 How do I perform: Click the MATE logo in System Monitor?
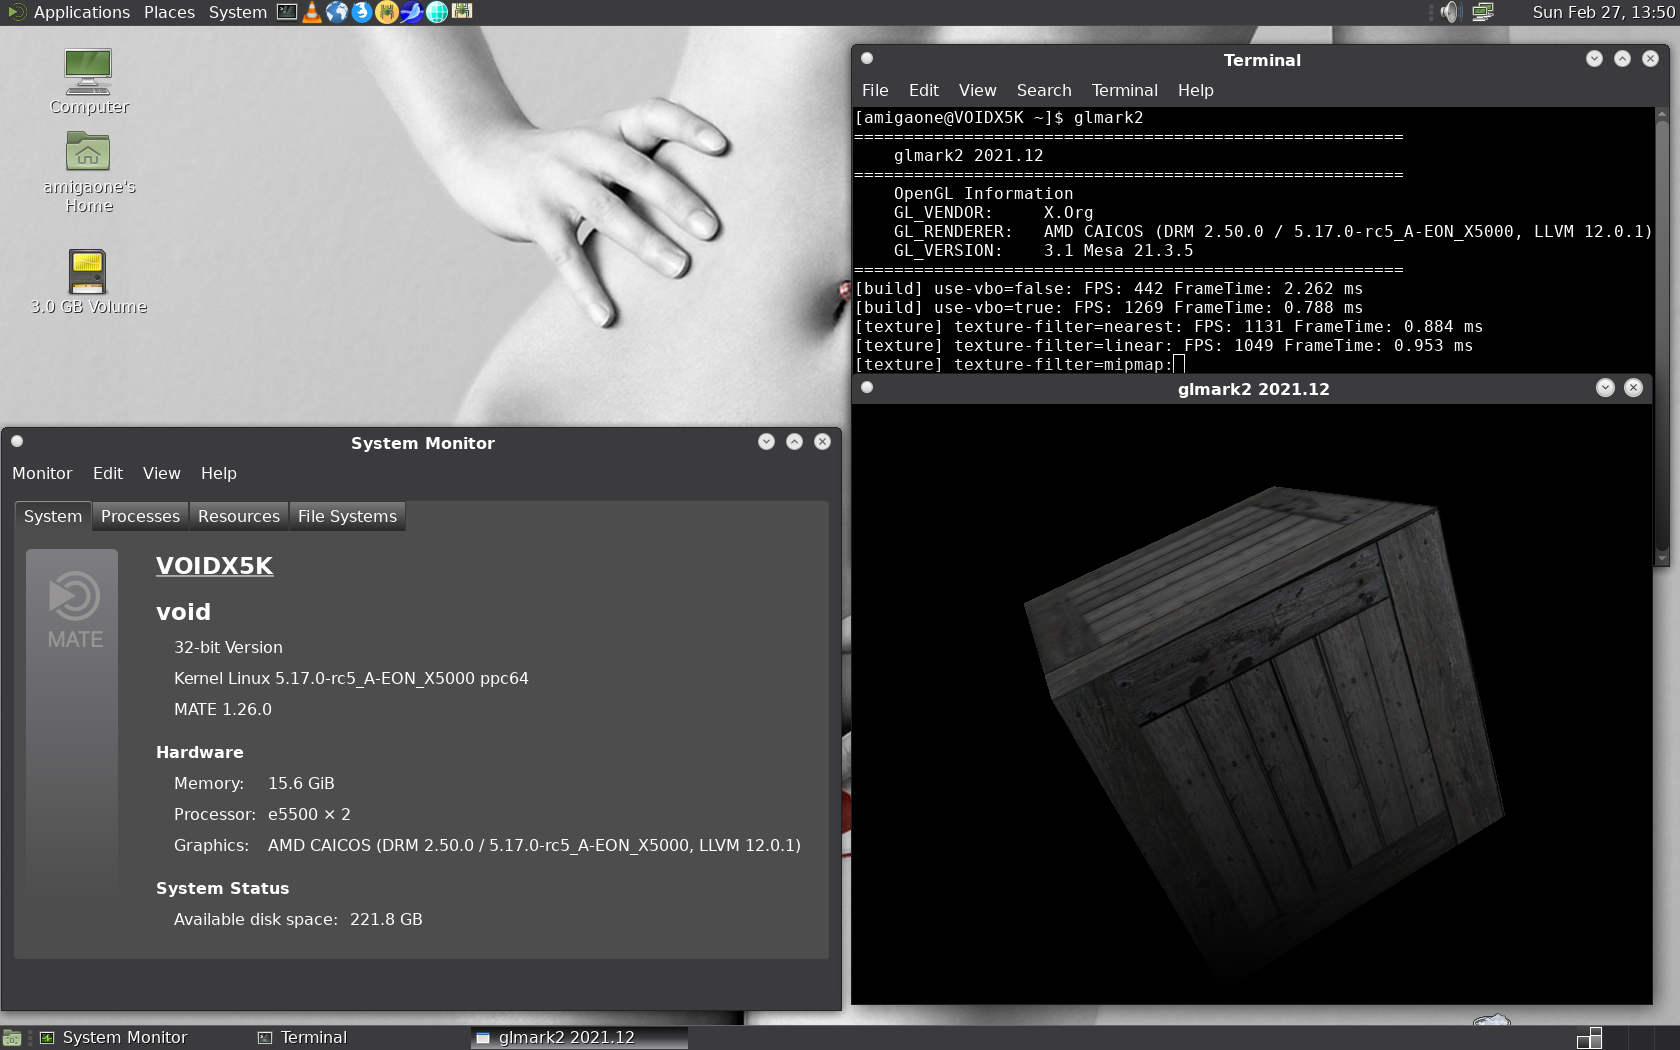click(74, 610)
